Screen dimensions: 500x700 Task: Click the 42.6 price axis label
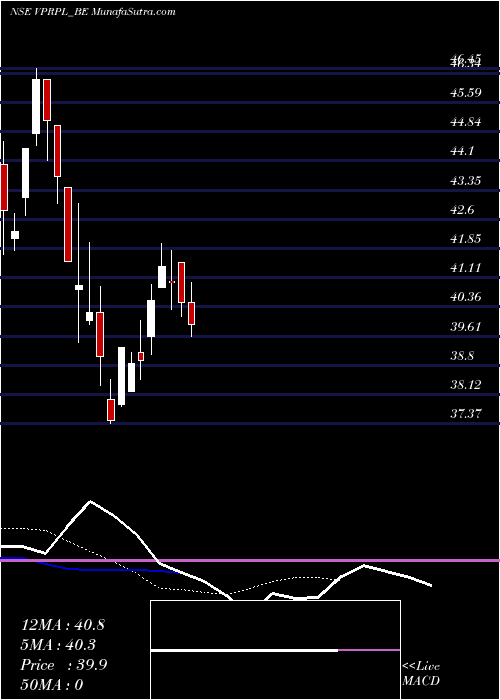pos(462,210)
